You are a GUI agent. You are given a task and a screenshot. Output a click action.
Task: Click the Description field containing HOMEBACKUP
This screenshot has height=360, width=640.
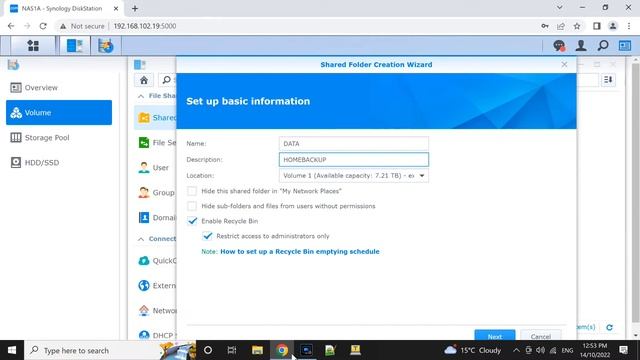pyautogui.click(x=353, y=160)
